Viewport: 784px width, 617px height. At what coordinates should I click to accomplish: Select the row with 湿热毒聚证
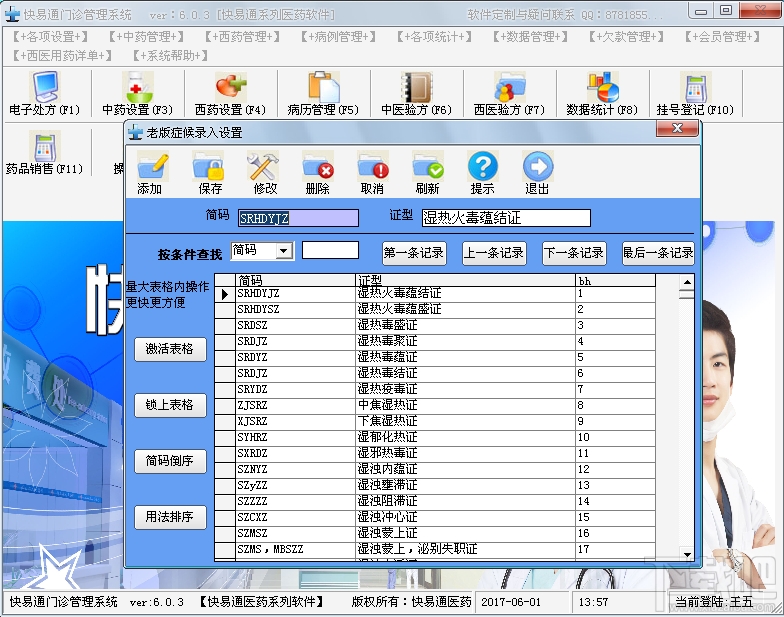pos(435,342)
